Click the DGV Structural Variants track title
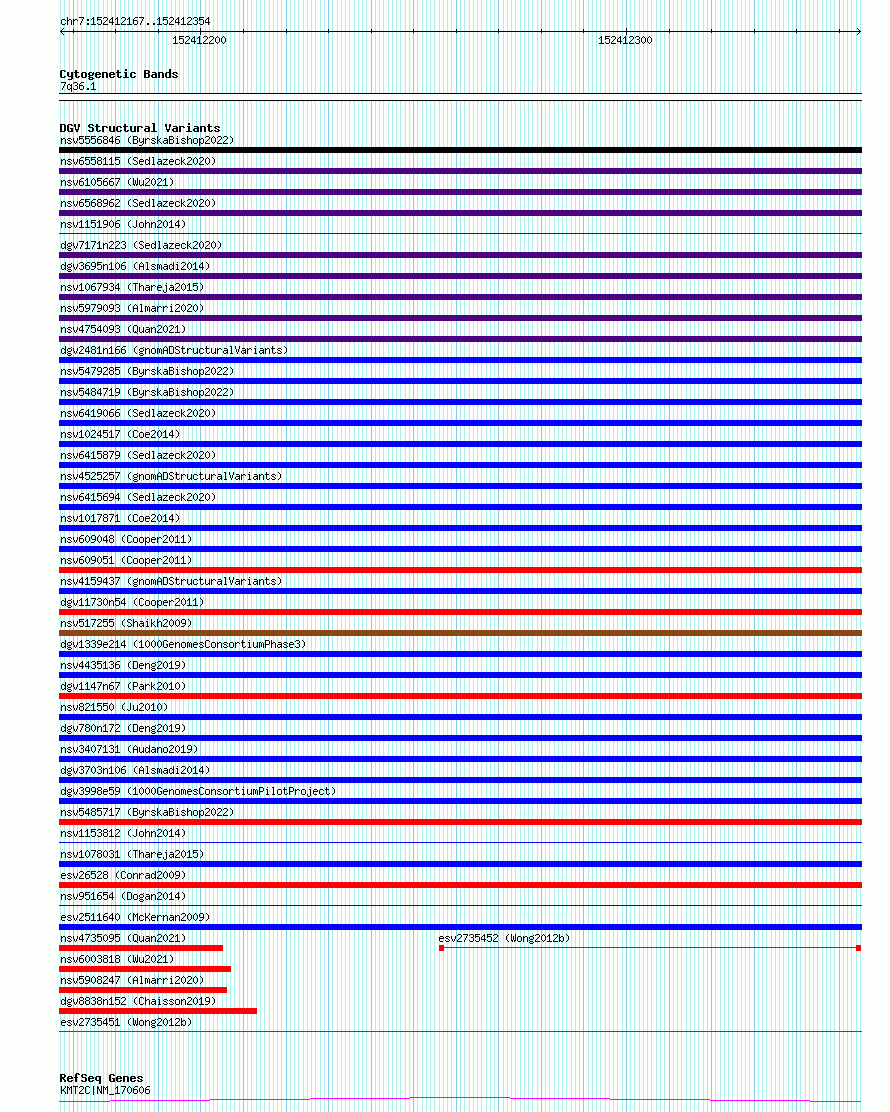 (x=140, y=128)
